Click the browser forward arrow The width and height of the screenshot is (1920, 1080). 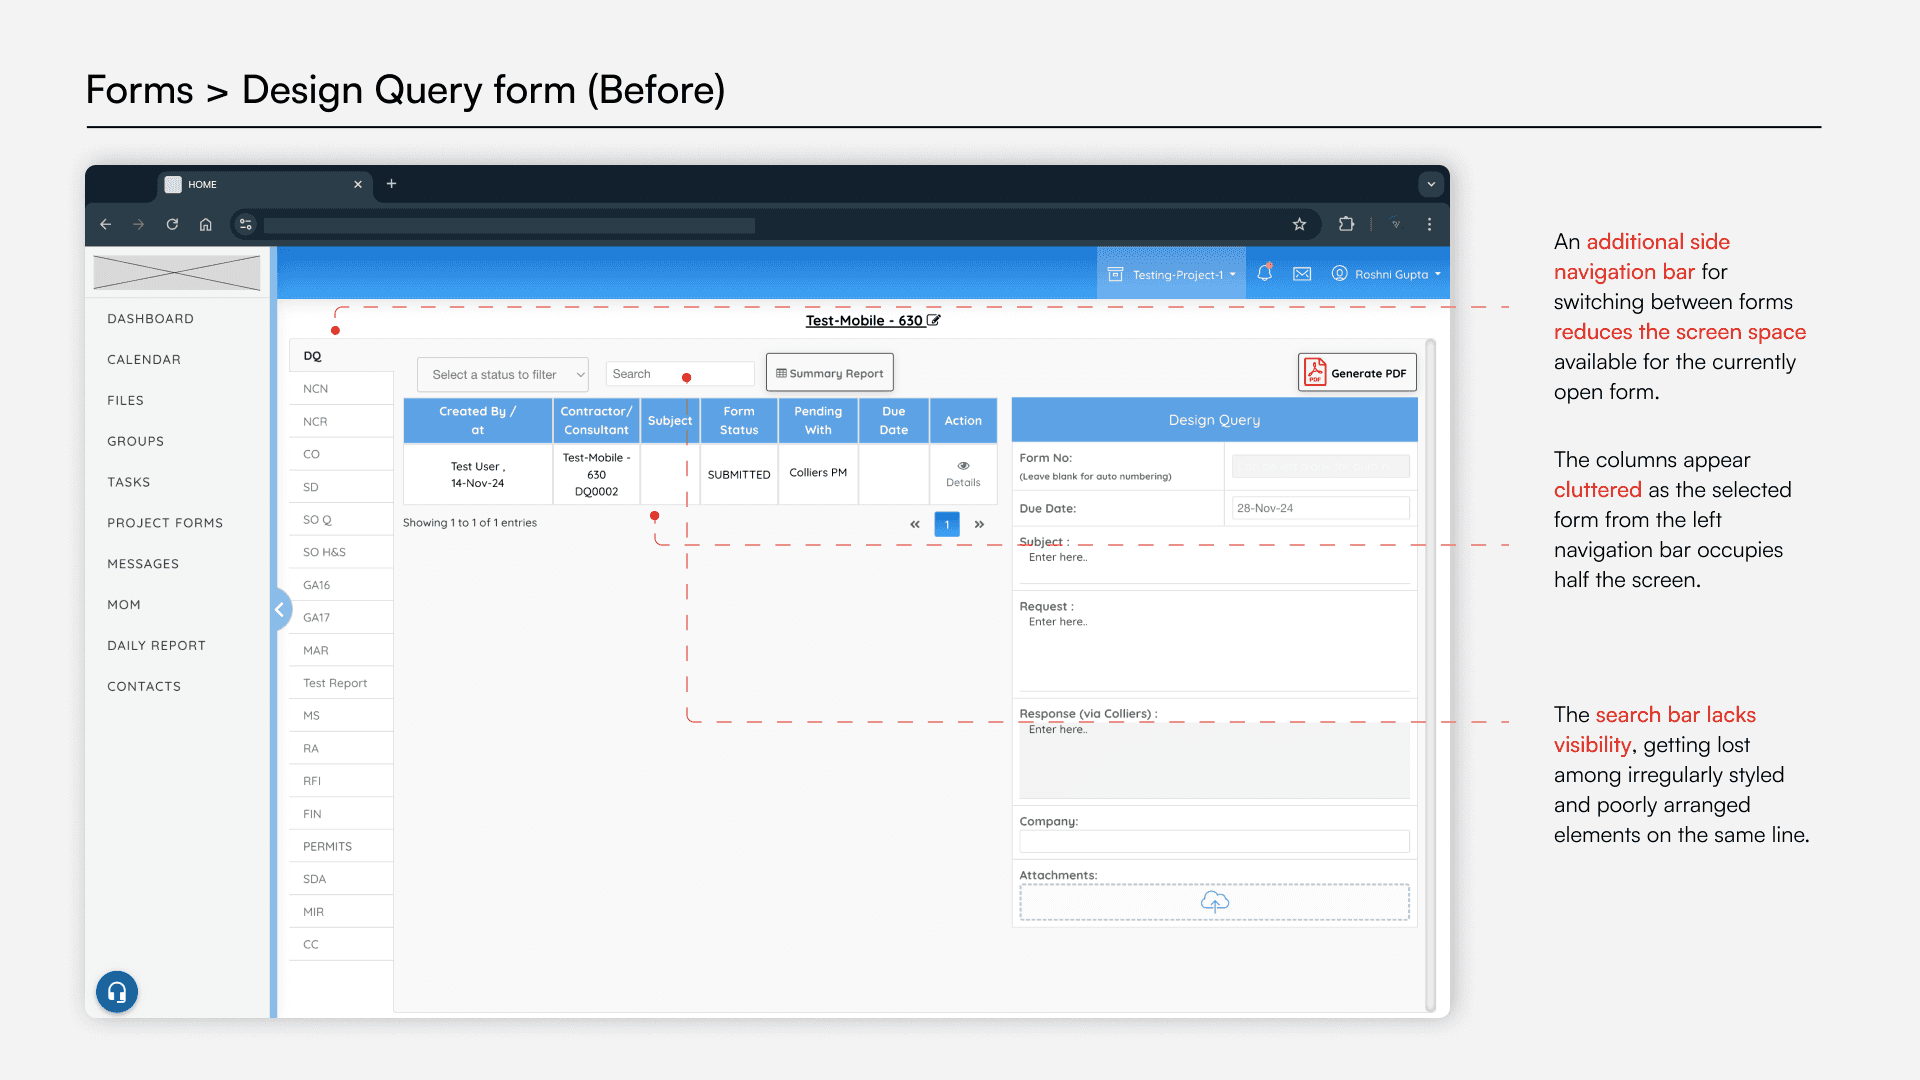click(138, 225)
